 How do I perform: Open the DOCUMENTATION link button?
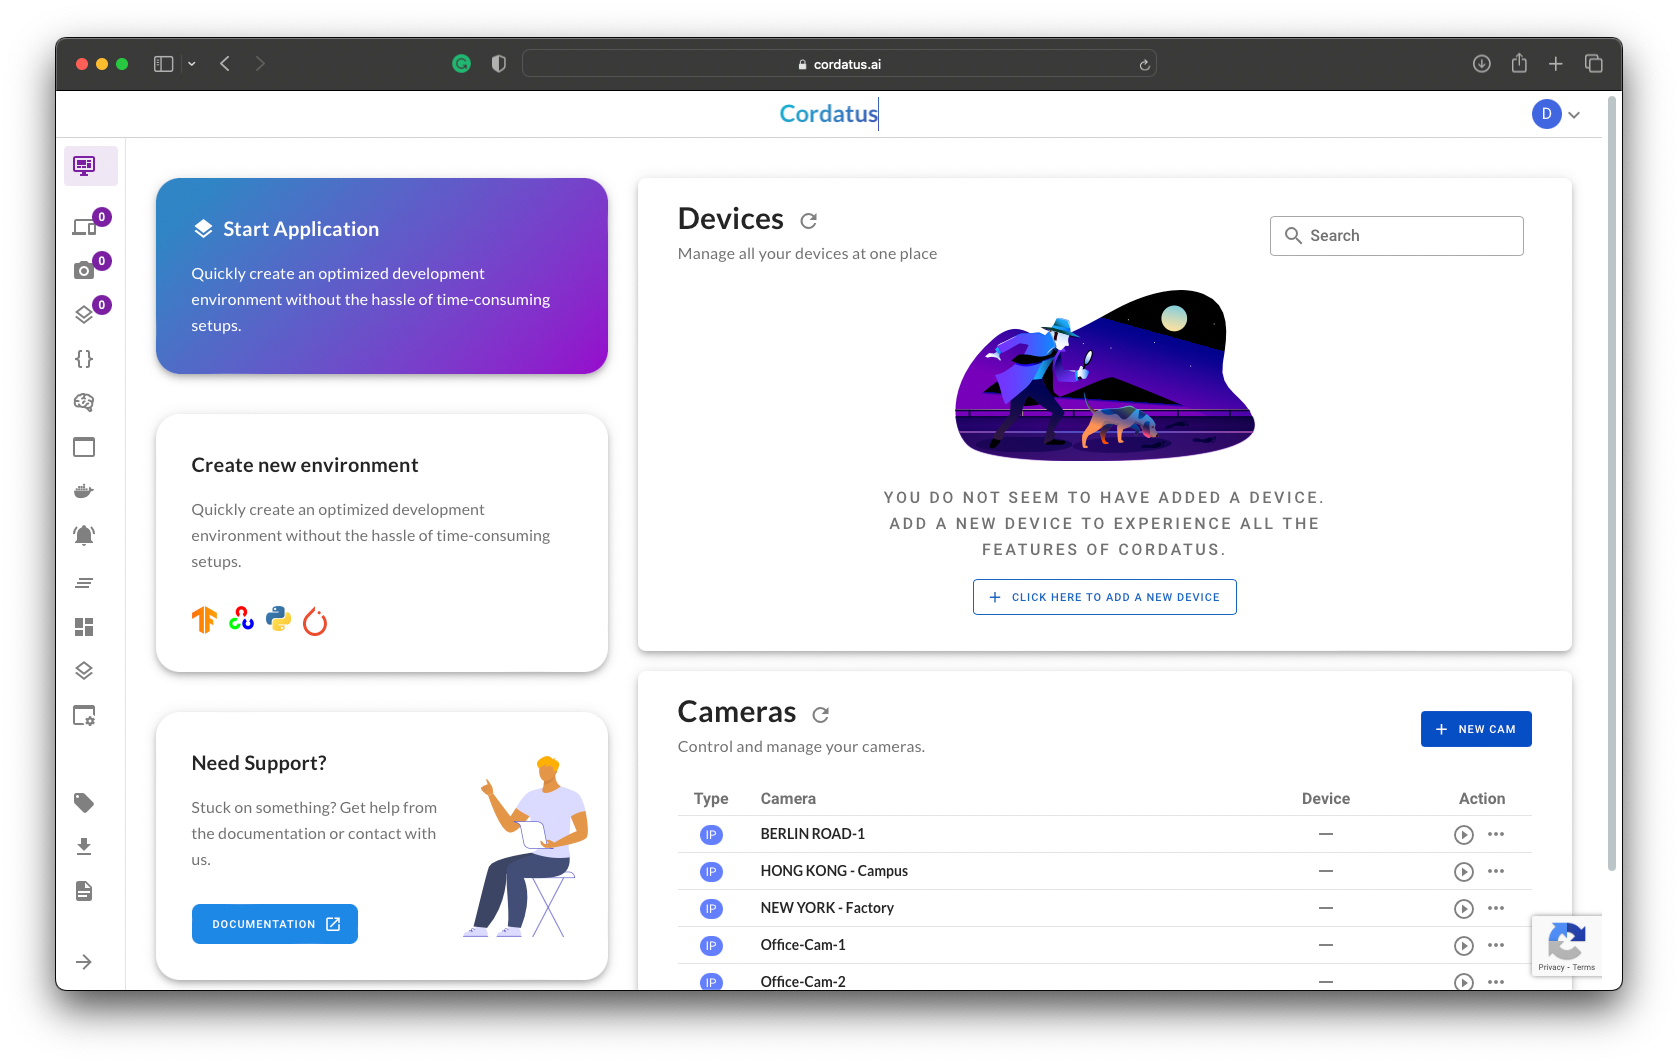[275, 924]
